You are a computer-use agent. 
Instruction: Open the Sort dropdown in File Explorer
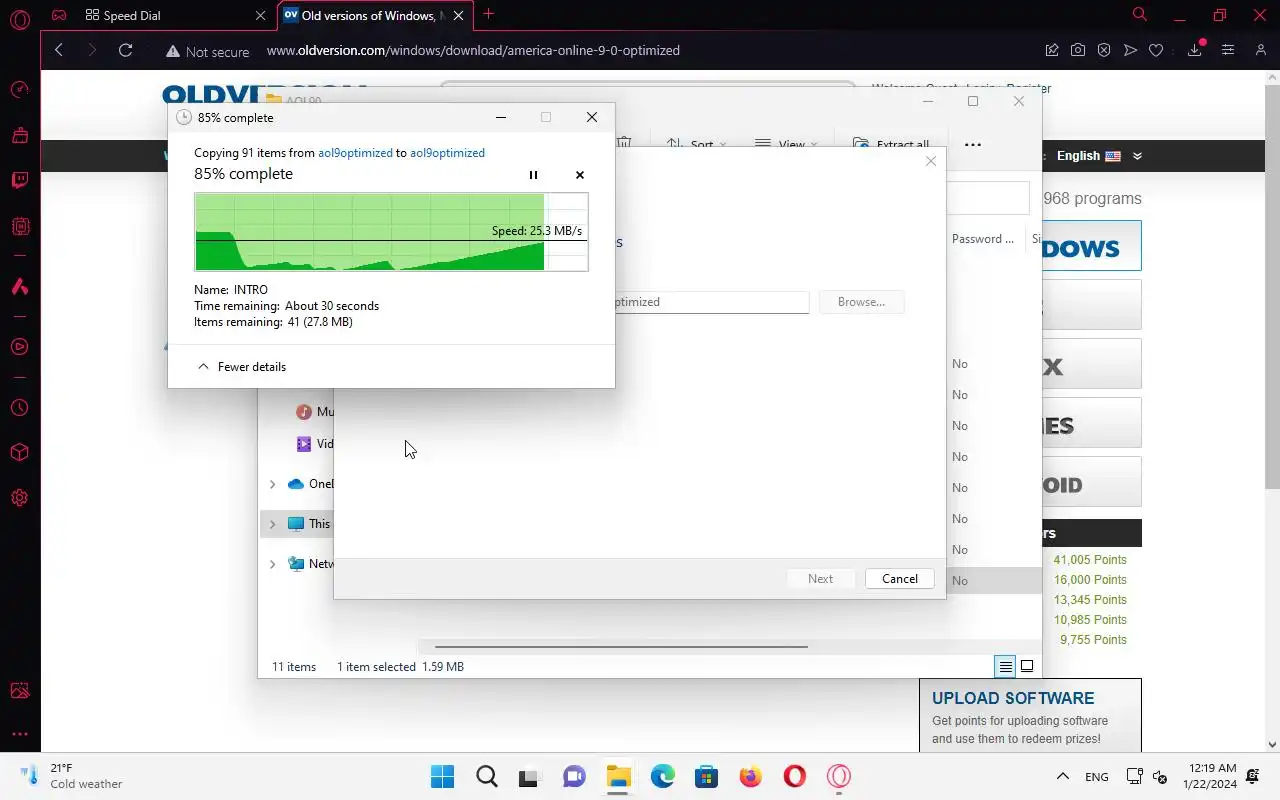coord(697,144)
